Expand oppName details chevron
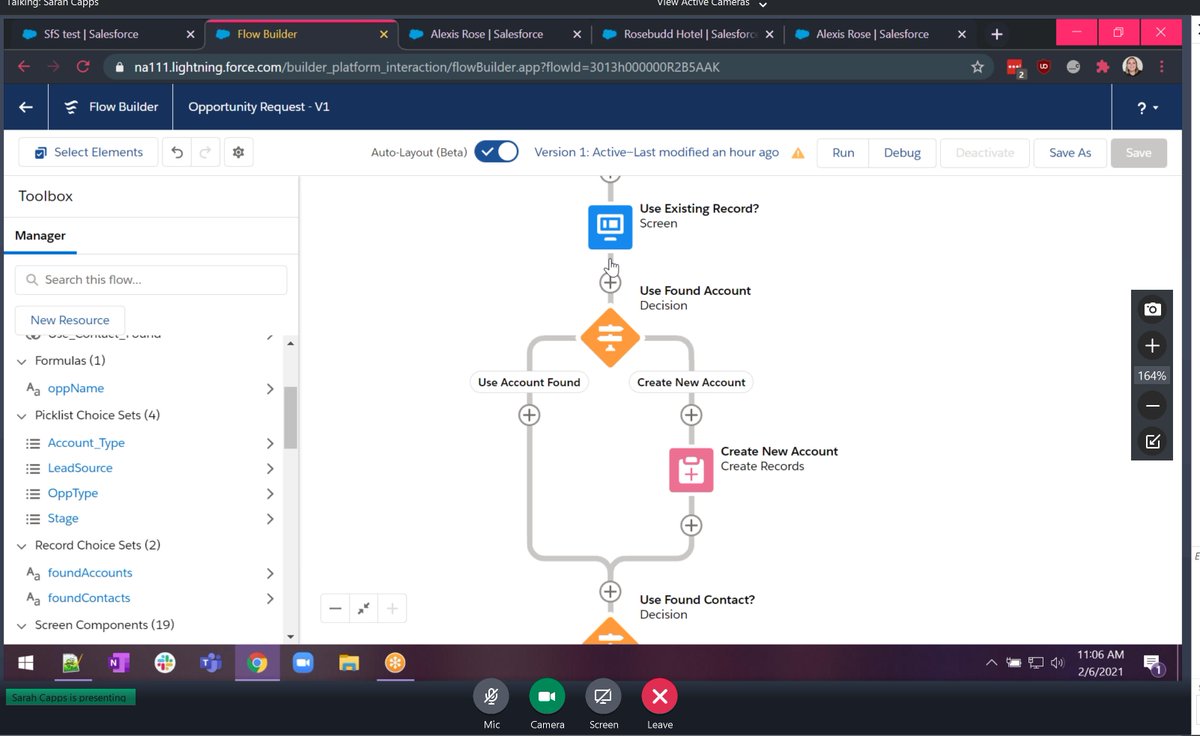1200x736 pixels. click(270, 388)
